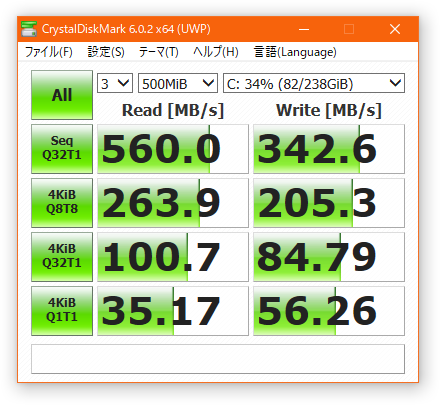Screen dimensions: 440x405
Task: Open the 設定(S) menu
Action: pyautogui.click(x=106, y=52)
